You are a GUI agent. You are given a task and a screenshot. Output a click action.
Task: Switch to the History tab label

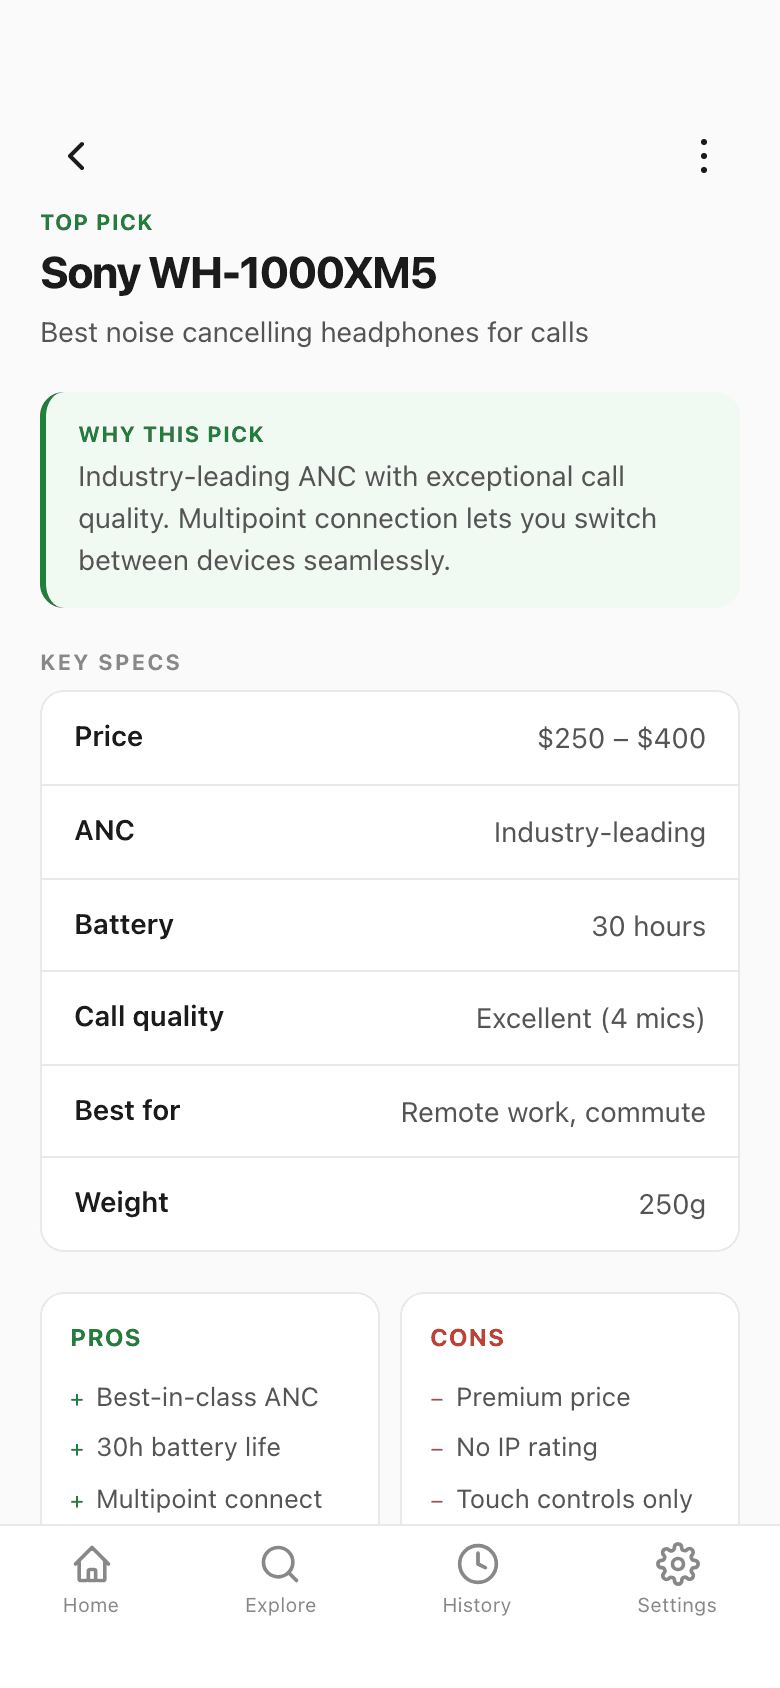pos(477,1605)
